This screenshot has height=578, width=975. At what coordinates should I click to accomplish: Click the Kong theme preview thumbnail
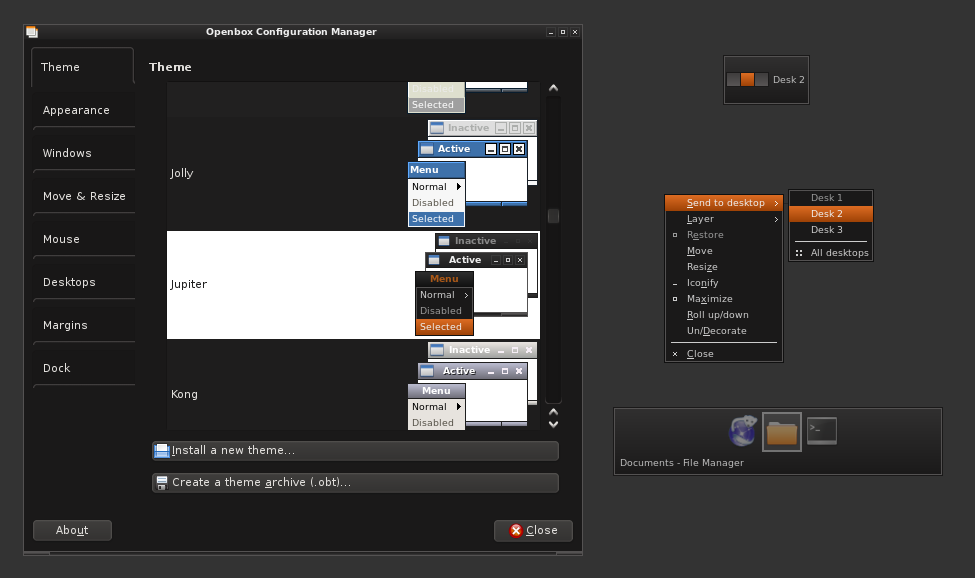pos(472,385)
